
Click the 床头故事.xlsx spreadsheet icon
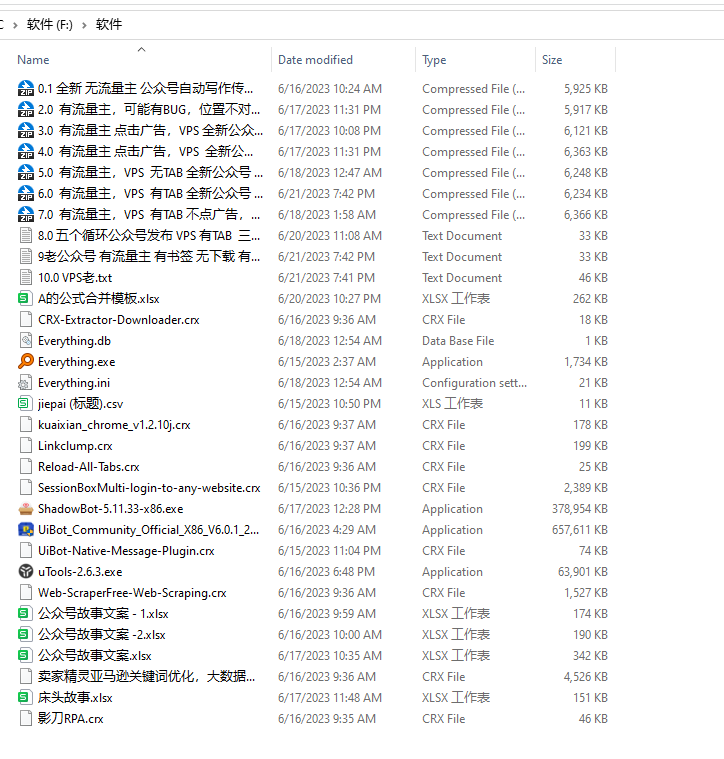coord(25,697)
